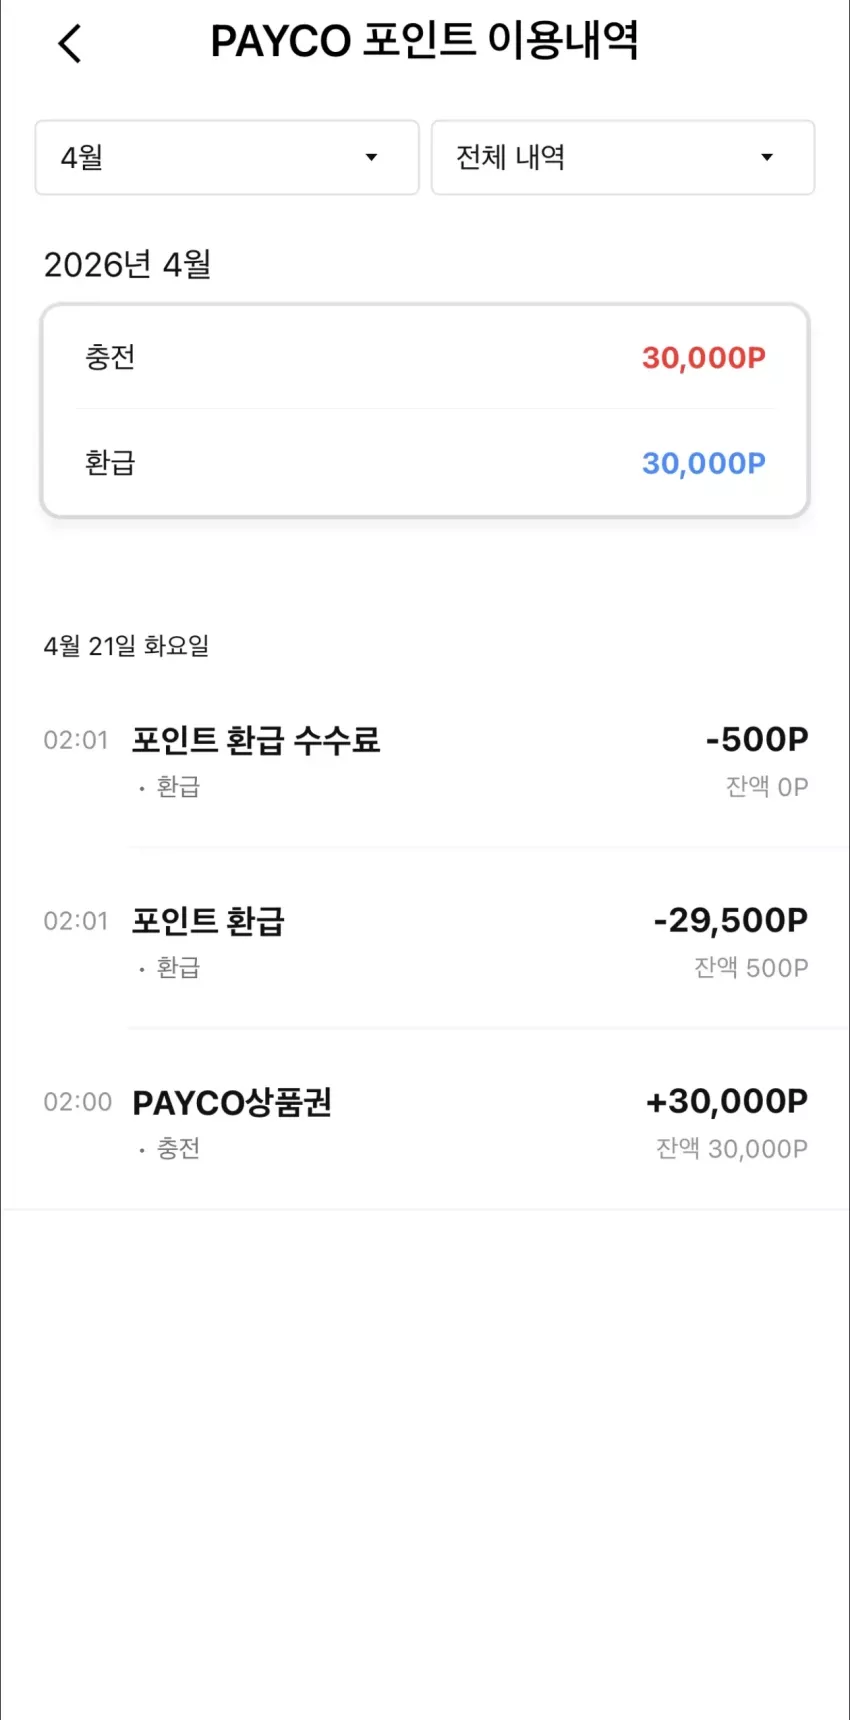850x1720 pixels.
Task: Click the 잔액 500P balance text
Action: [x=752, y=968]
